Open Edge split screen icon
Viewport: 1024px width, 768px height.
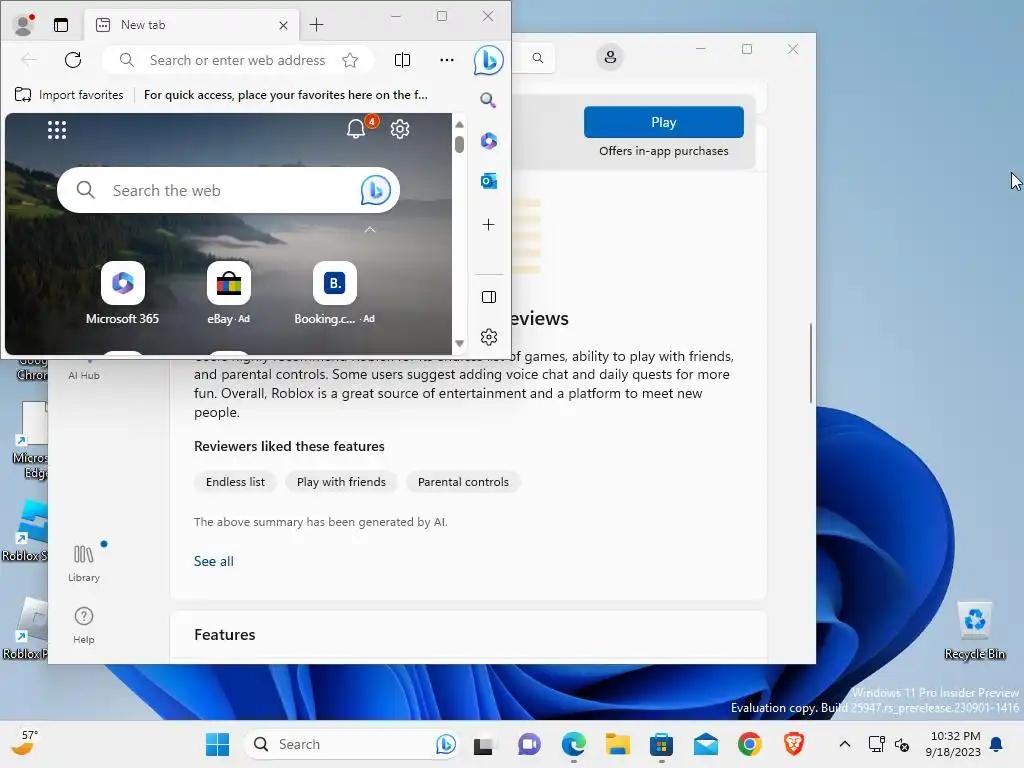tap(402, 60)
